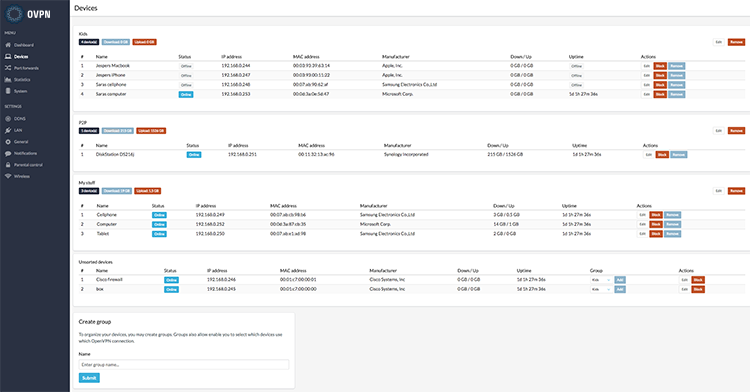Image resolution: width=750 pixels, height=392 pixels.
Task: Edit the Cisco firewall device
Action: click(684, 280)
